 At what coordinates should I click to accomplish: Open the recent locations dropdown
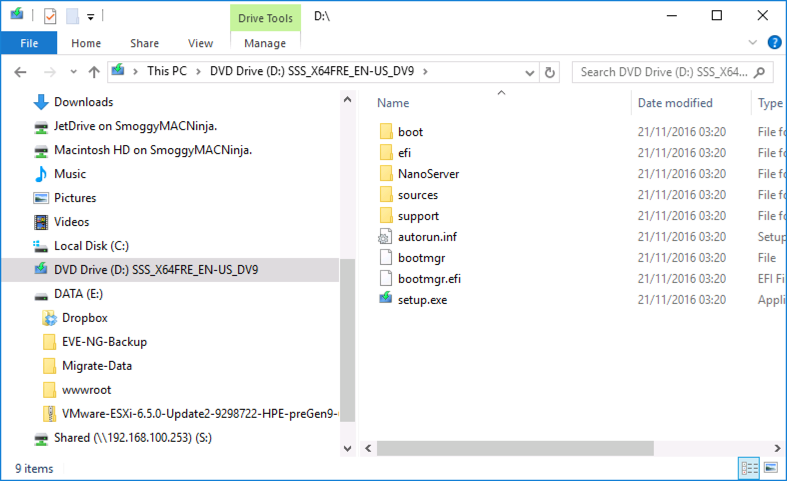point(73,72)
